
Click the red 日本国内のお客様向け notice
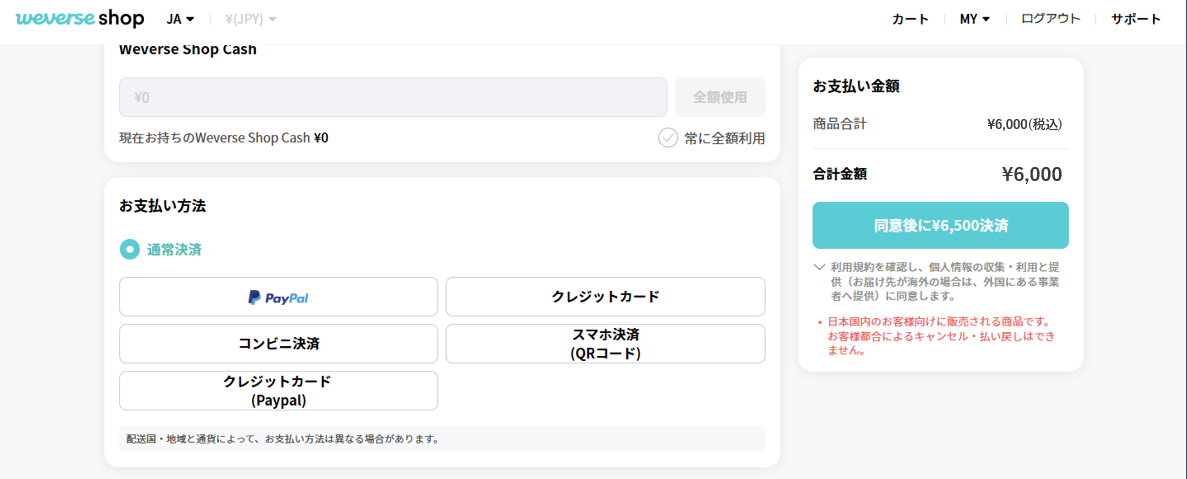click(x=939, y=336)
